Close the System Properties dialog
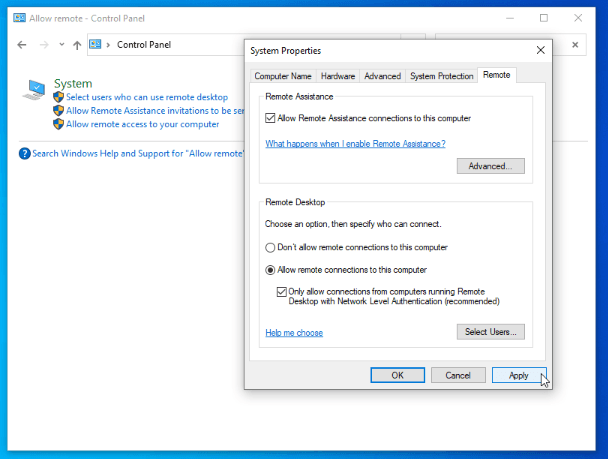Screen dimensions: 608x459 (x=540, y=50)
